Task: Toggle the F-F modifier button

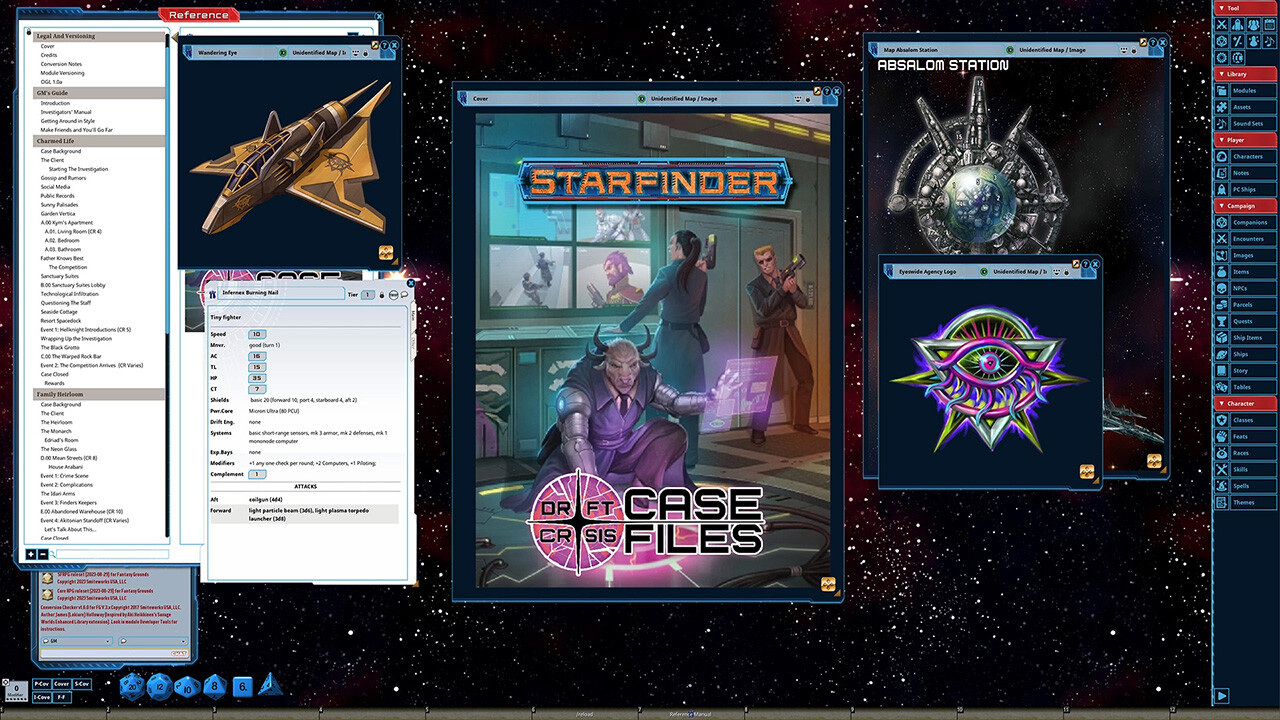Action: pos(61,696)
